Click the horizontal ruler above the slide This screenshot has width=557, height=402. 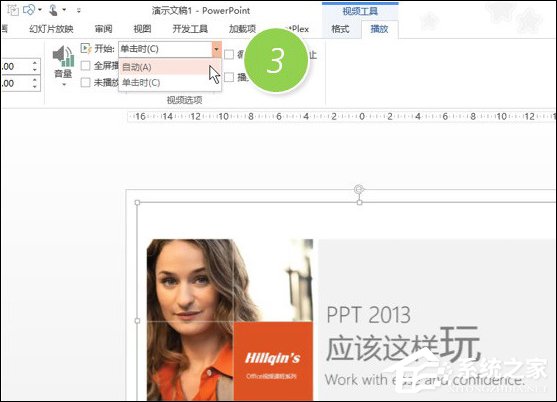pos(342,116)
